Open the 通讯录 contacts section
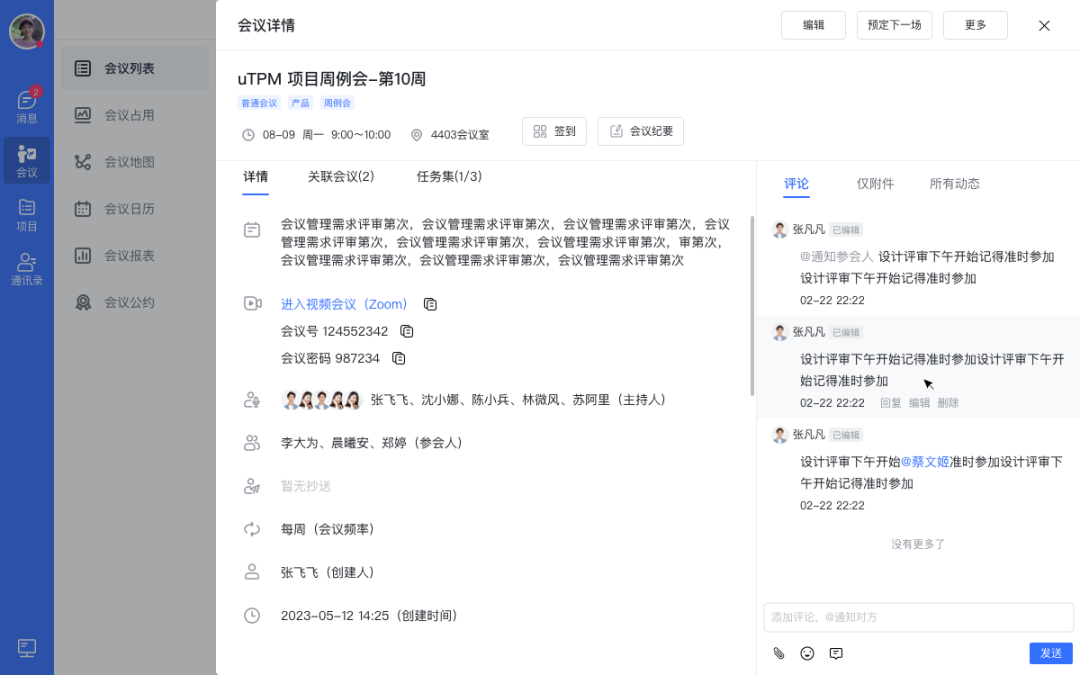This screenshot has width=1080, height=675. [27, 266]
